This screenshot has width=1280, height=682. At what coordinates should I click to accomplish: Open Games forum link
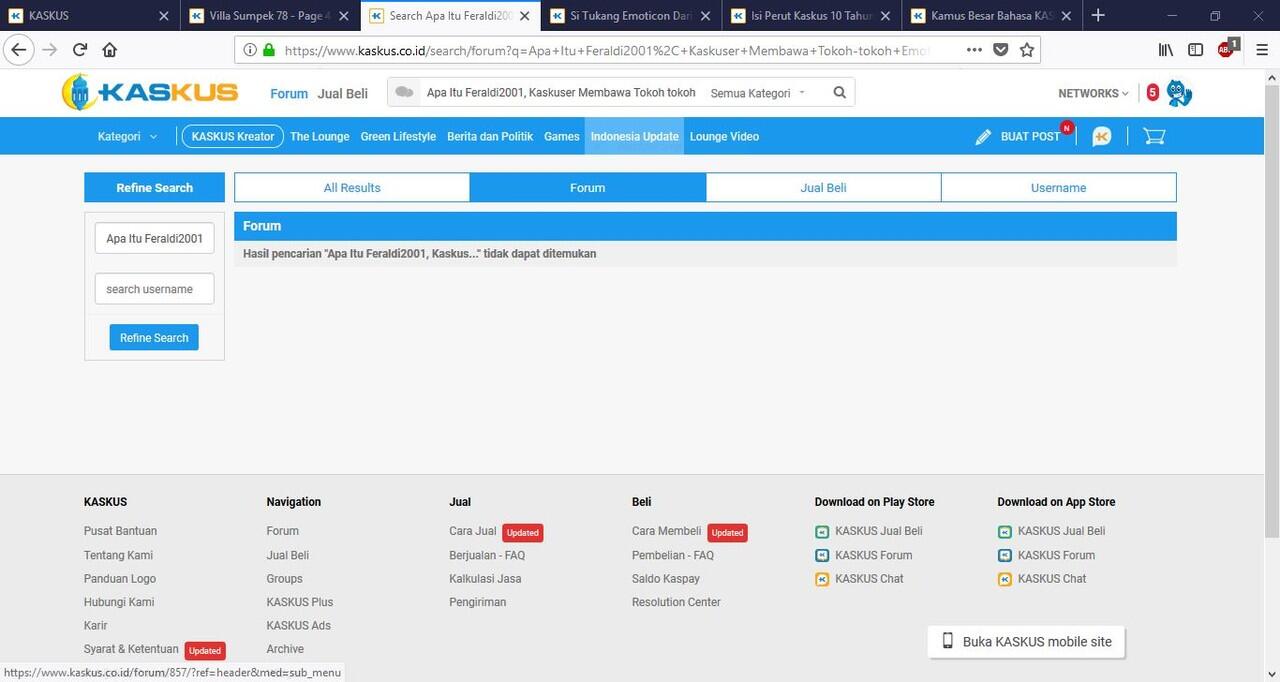tap(562, 137)
